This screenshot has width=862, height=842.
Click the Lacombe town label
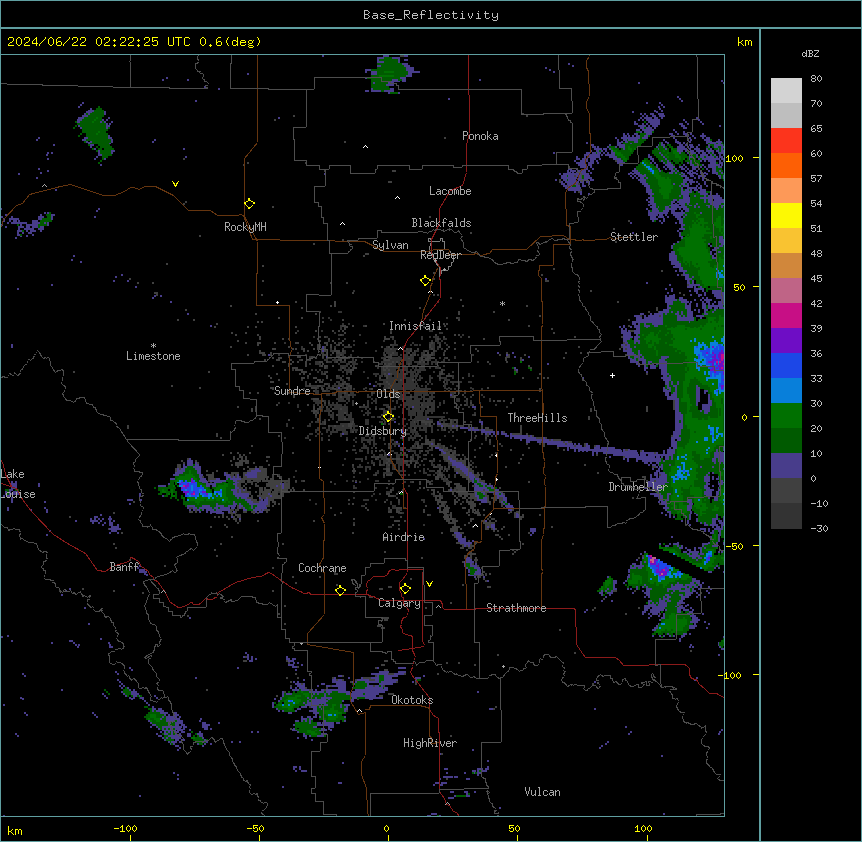(450, 191)
